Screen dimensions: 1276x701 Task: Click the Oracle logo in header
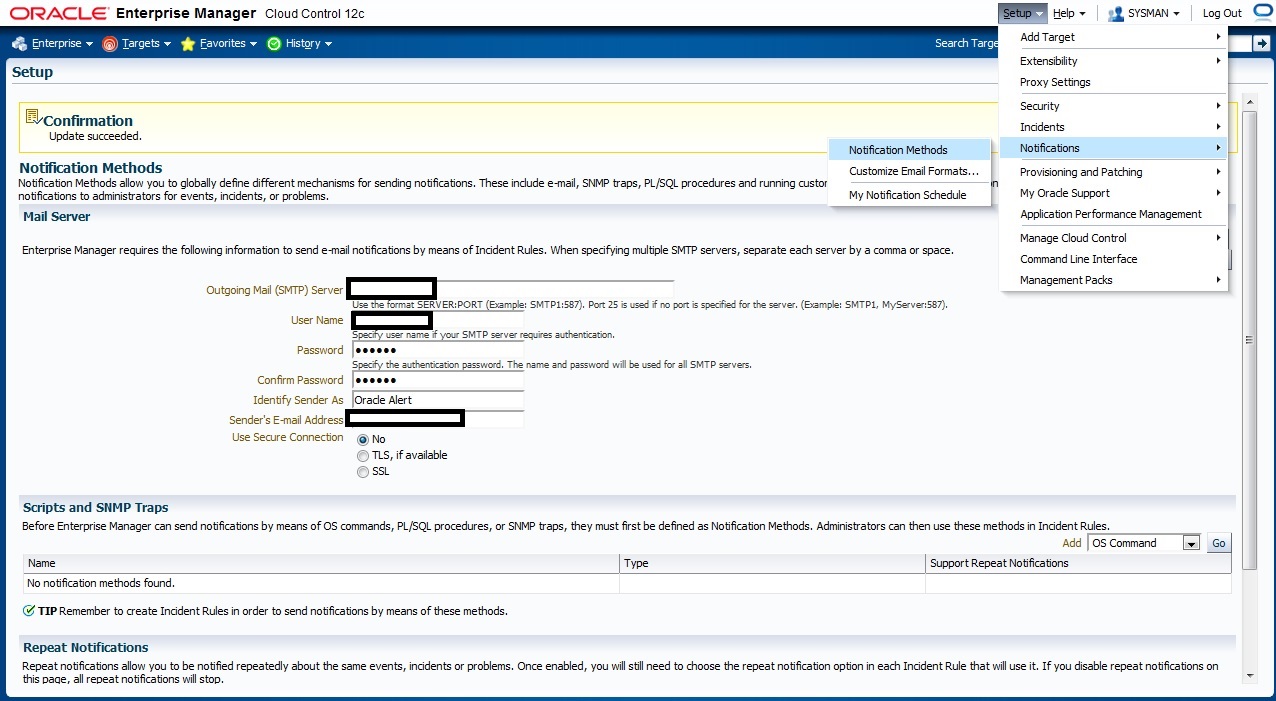[x=59, y=14]
